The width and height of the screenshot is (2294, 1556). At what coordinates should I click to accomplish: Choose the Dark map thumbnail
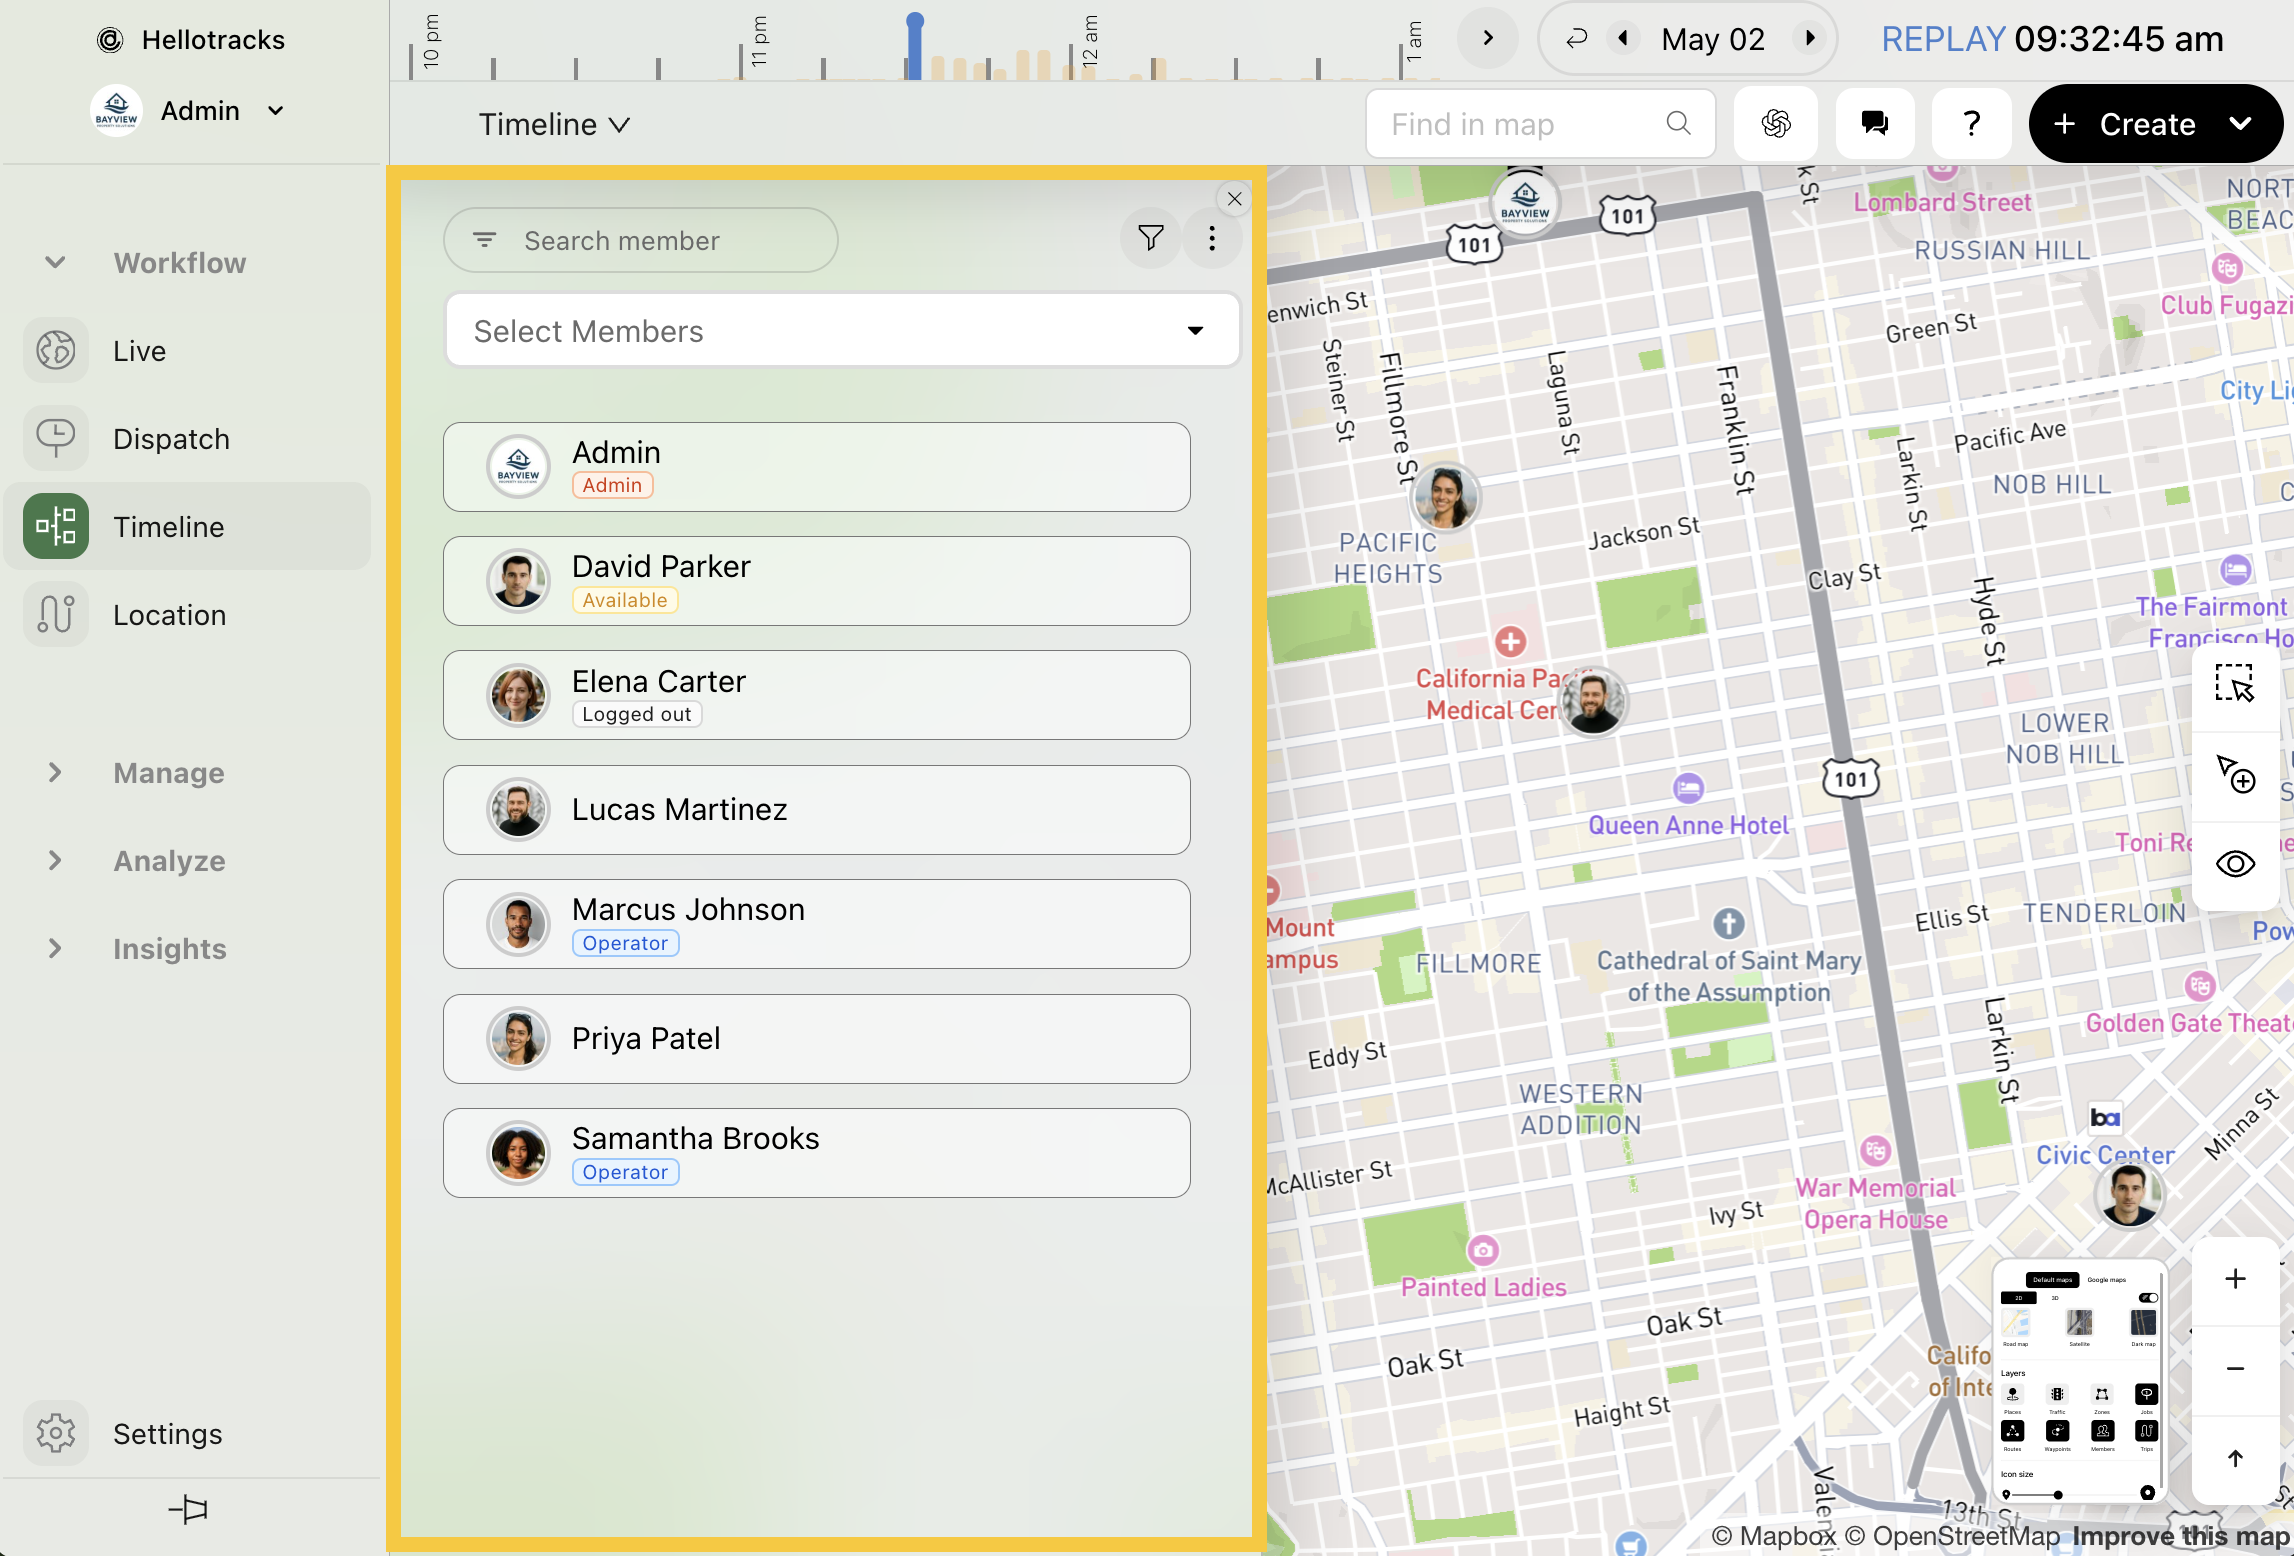pos(2143,1323)
